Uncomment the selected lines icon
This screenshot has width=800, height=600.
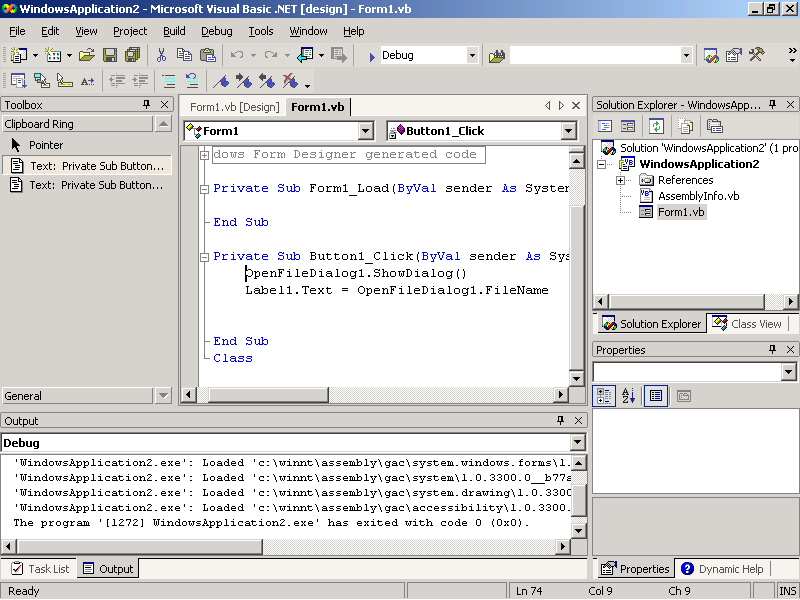(x=192, y=81)
